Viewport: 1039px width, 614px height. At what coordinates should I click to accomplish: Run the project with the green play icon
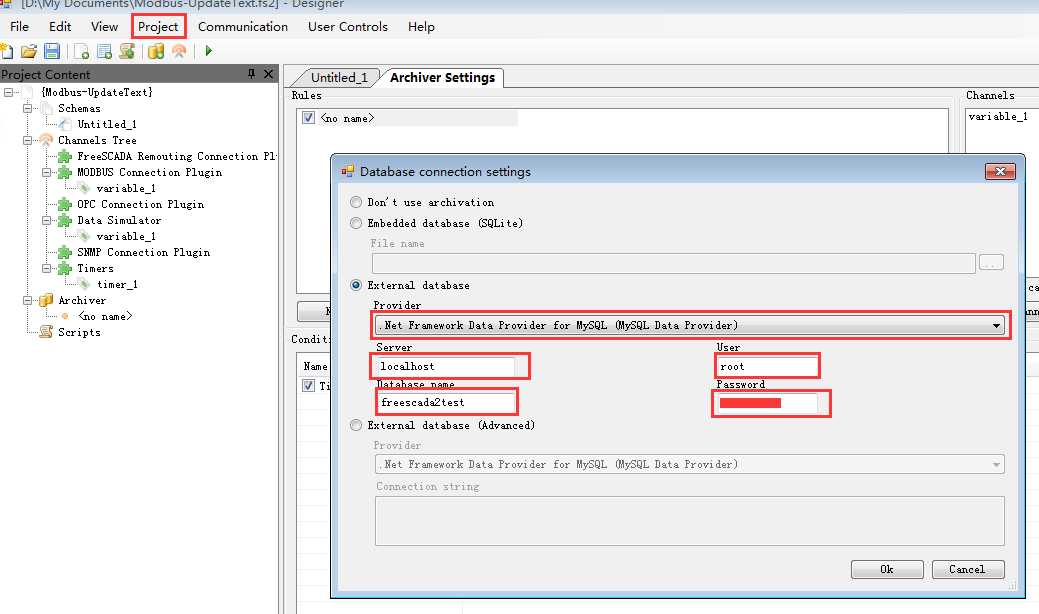209,51
